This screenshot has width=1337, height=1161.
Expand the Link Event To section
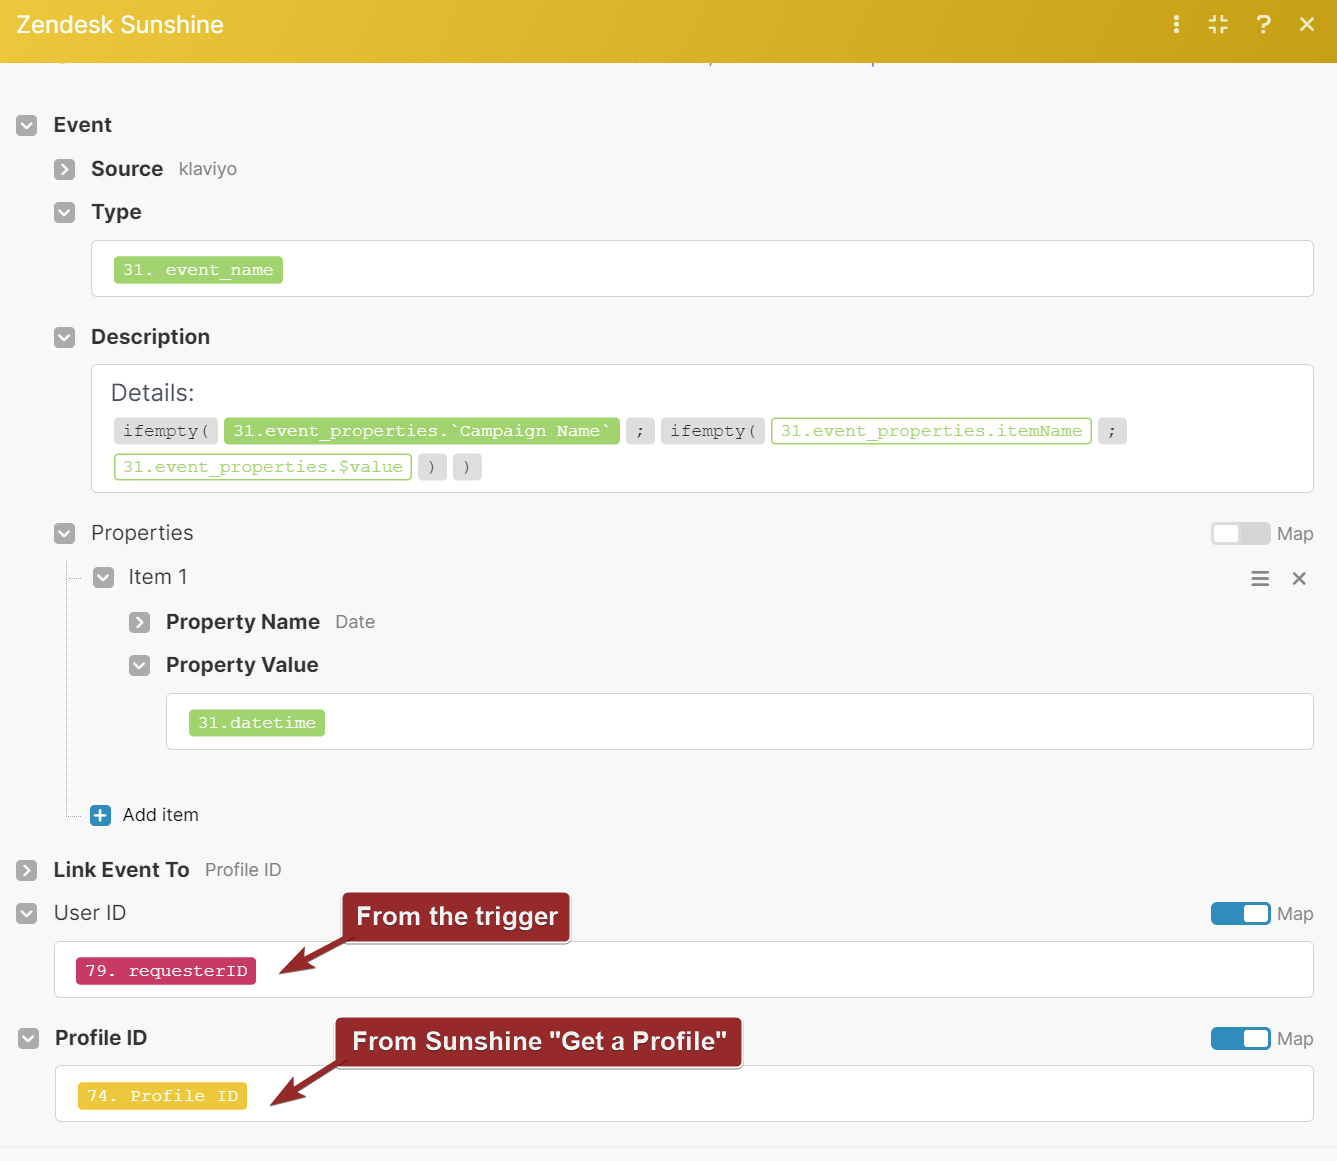point(27,870)
